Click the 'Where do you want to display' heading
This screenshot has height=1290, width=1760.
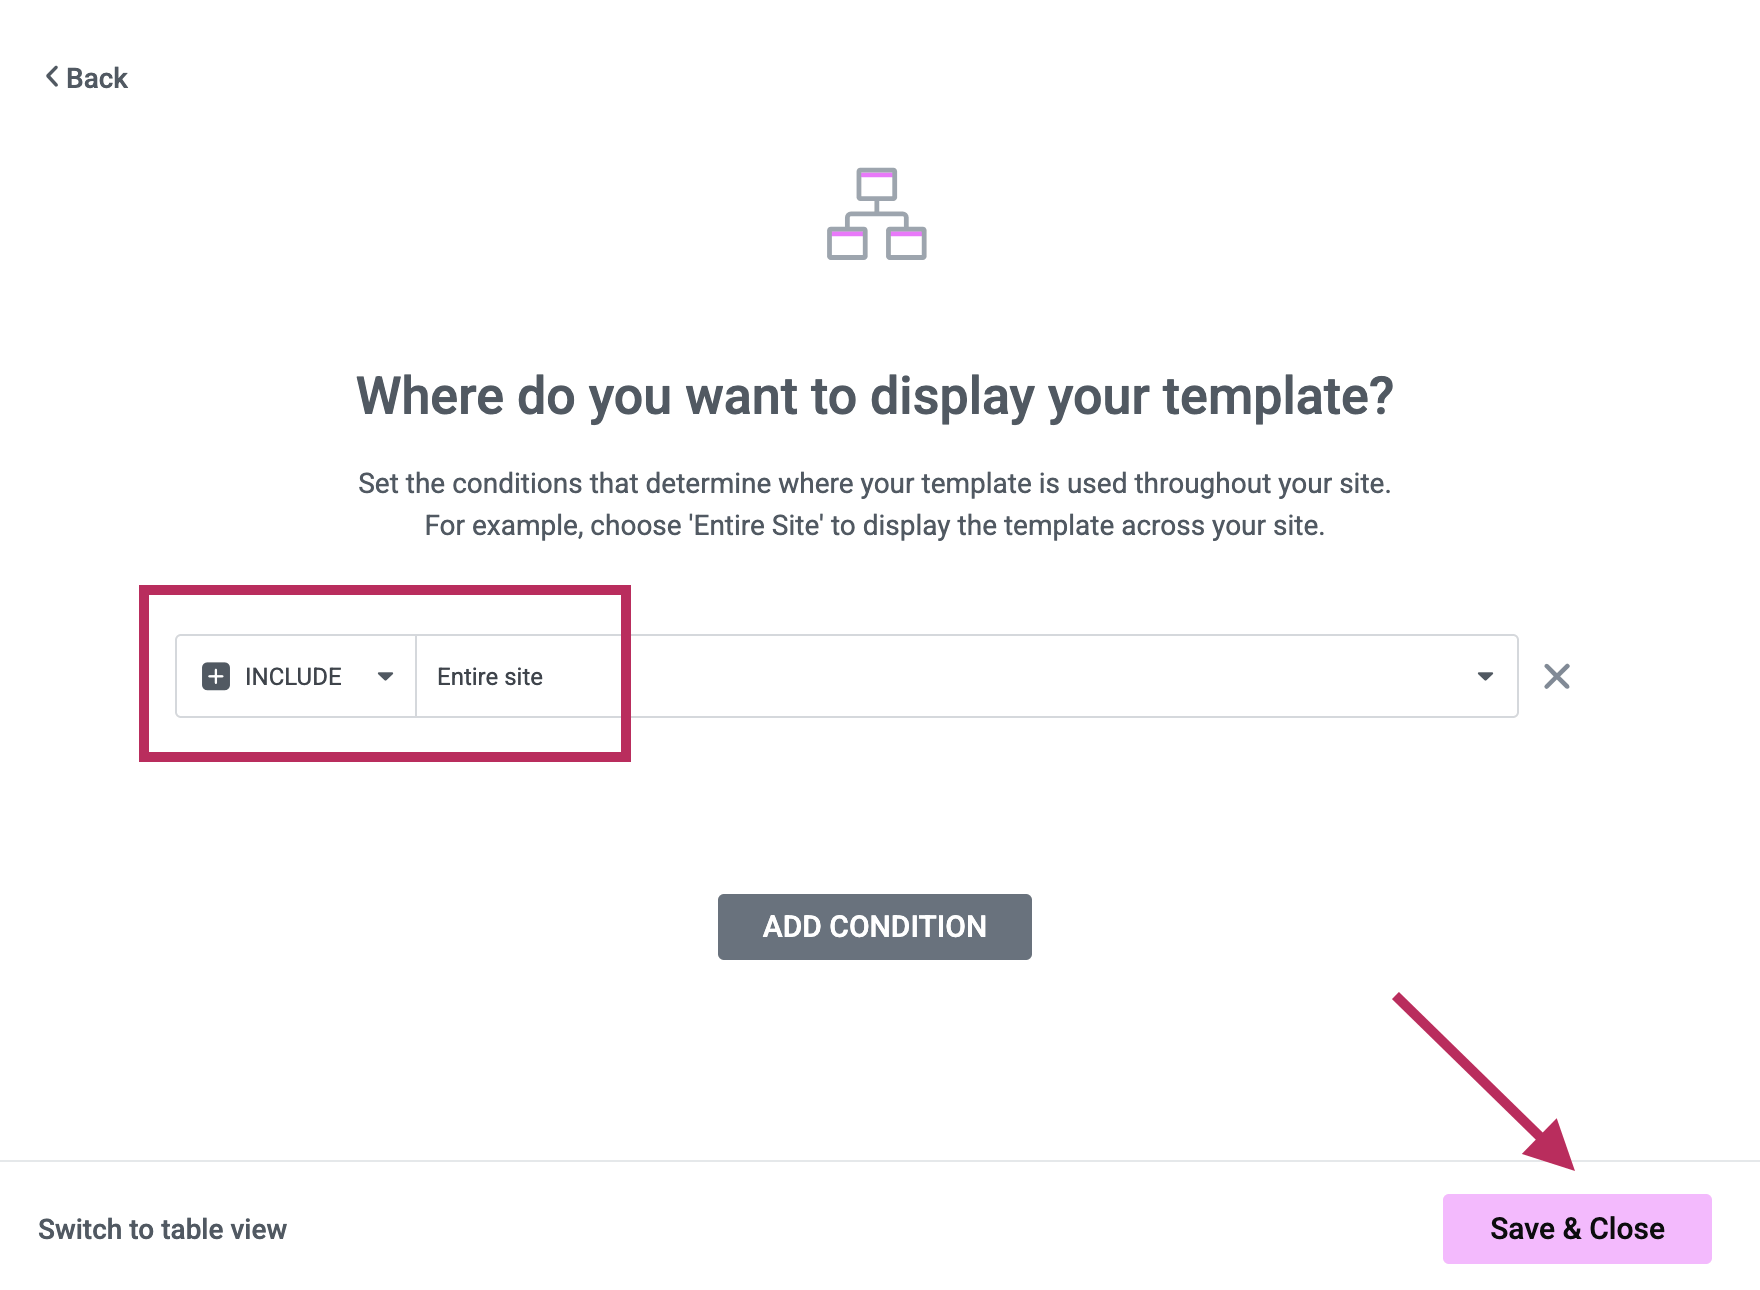[x=874, y=396]
